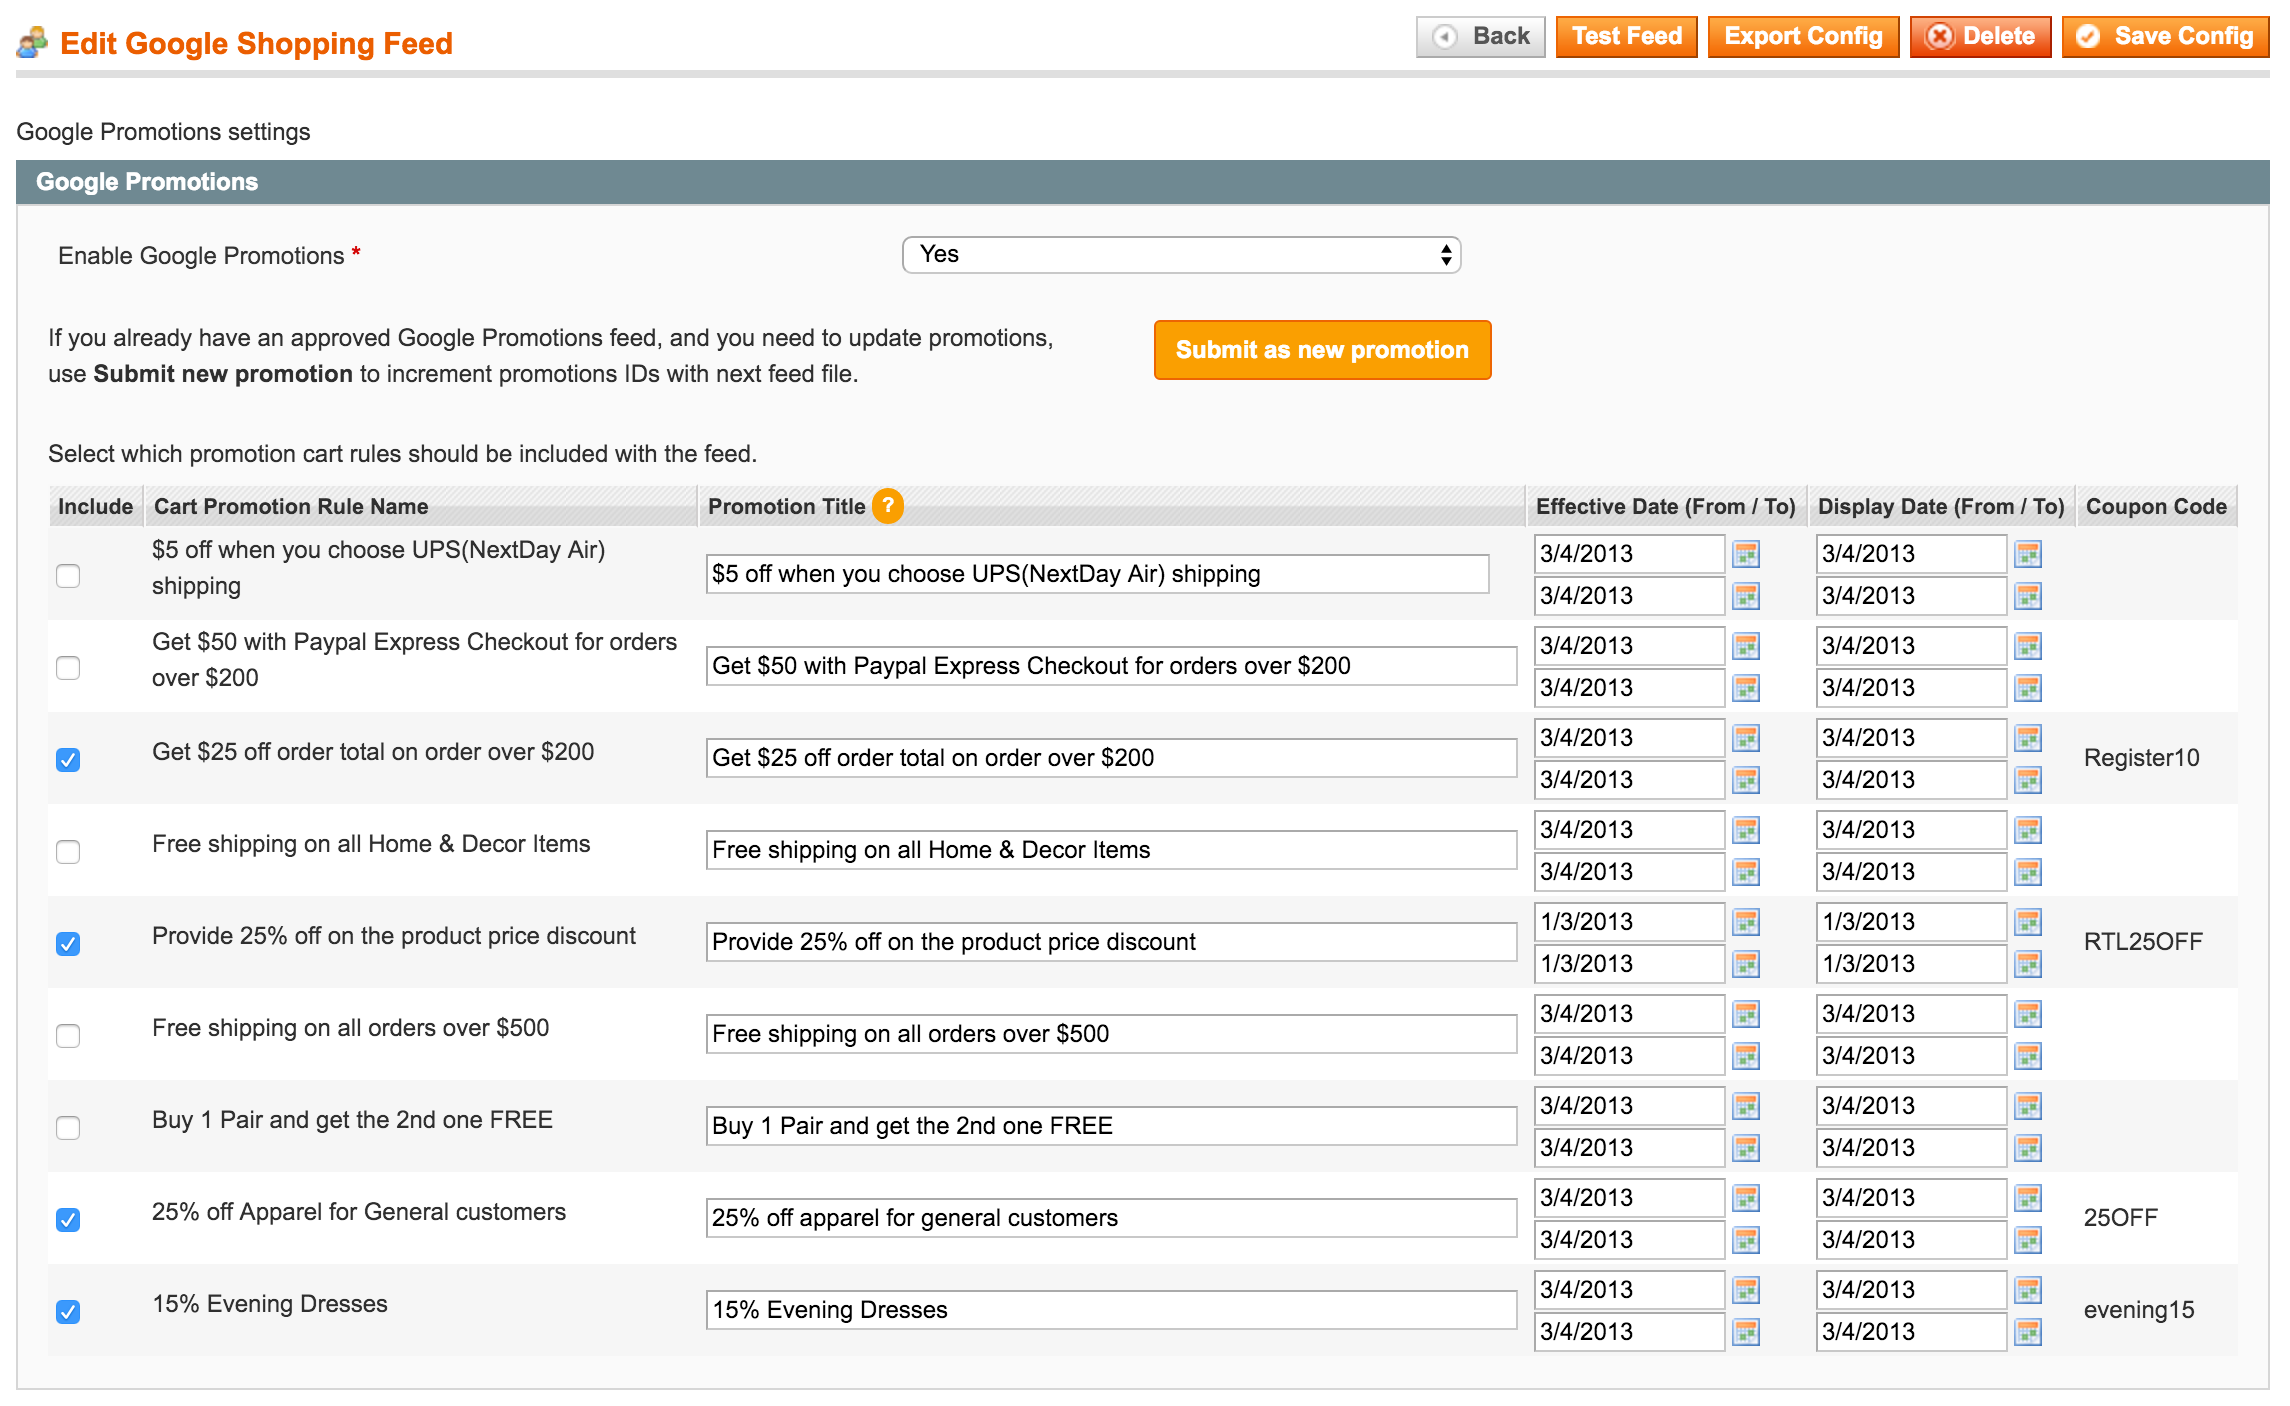Image resolution: width=2290 pixels, height=1406 pixels.
Task: Open calendar for Paypal Express effective from date
Action: [x=1746, y=646]
